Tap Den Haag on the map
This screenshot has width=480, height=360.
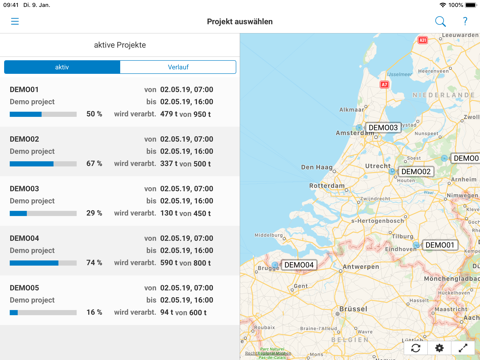pos(317,167)
